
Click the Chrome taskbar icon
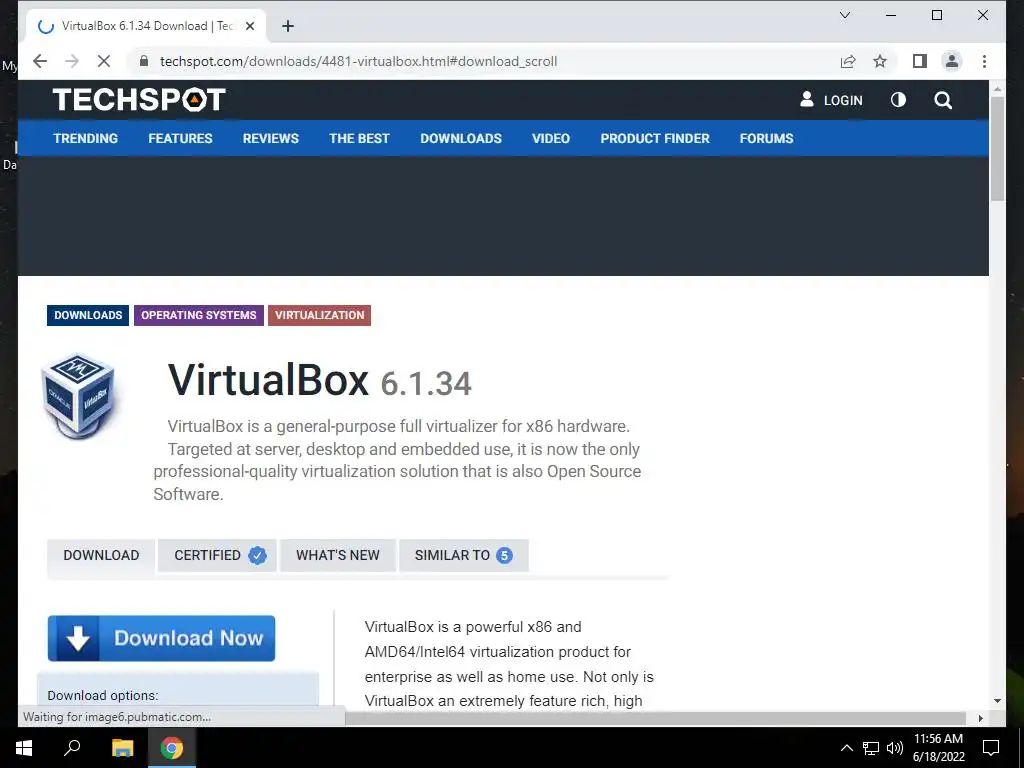coord(172,748)
